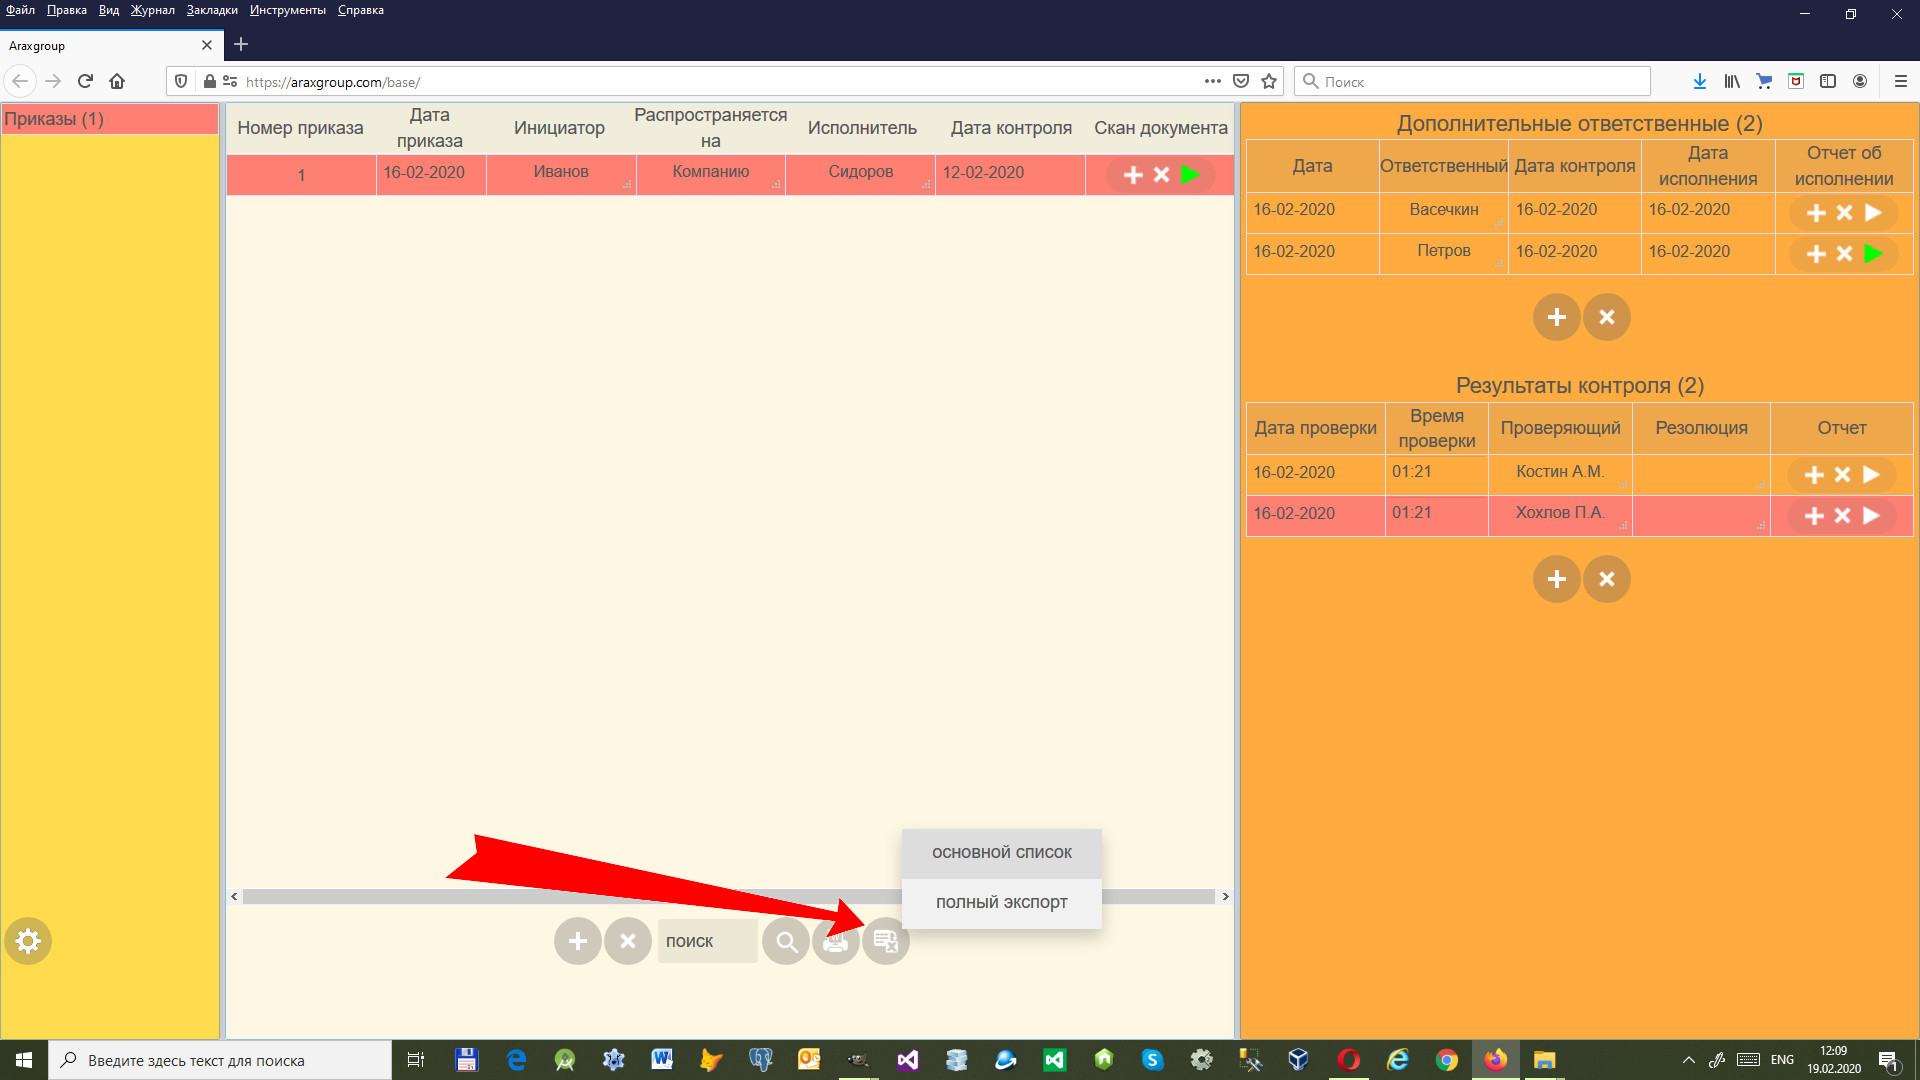Click the horizontal scrollbar at bottom
Image resolution: width=1920 pixels, height=1080 pixels.
click(729, 897)
